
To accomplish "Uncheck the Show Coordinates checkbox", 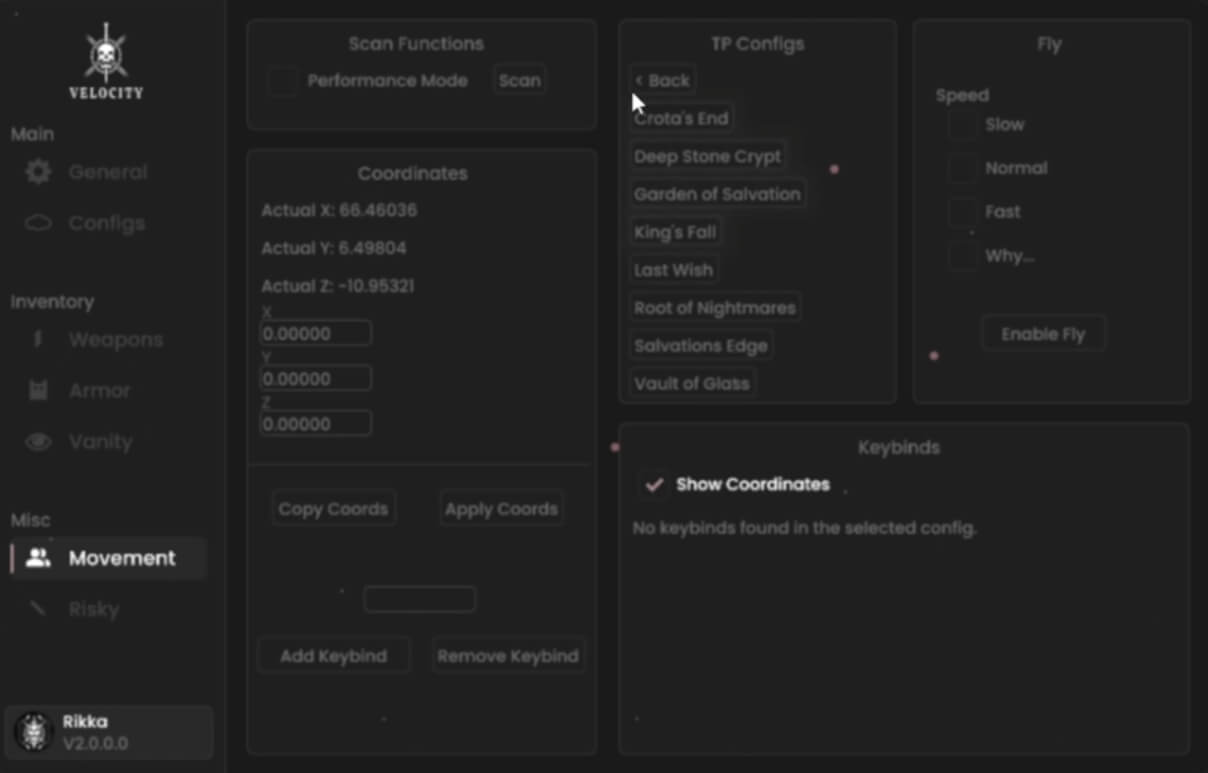I will click(654, 485).
